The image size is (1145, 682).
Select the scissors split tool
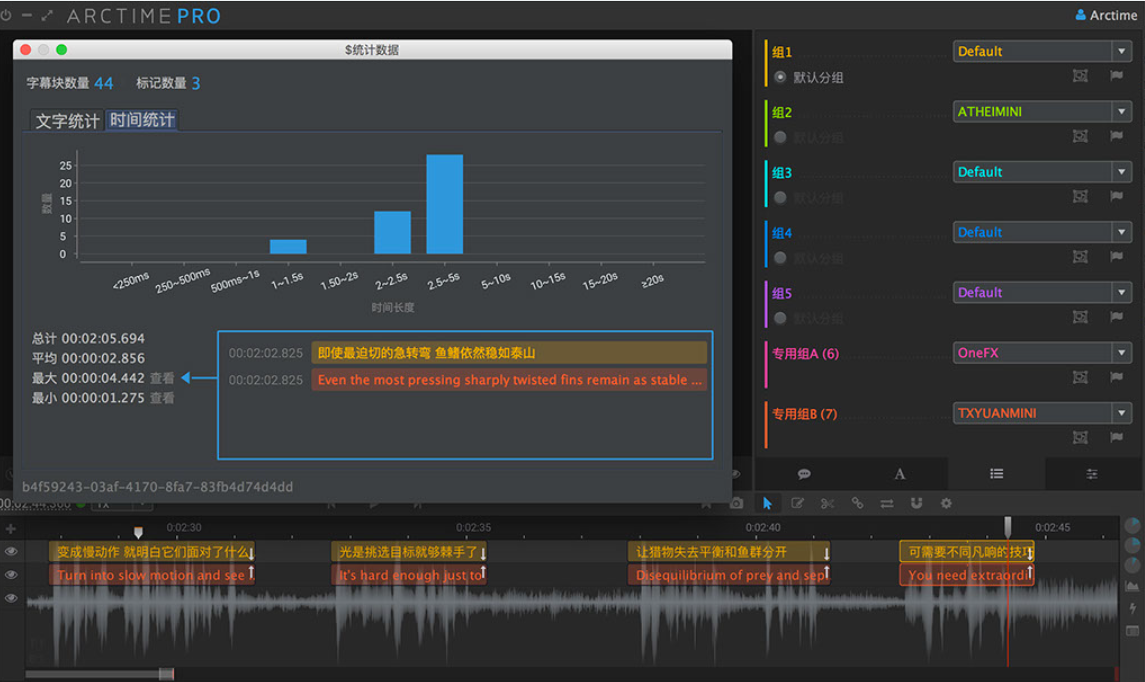click(828, 503)
